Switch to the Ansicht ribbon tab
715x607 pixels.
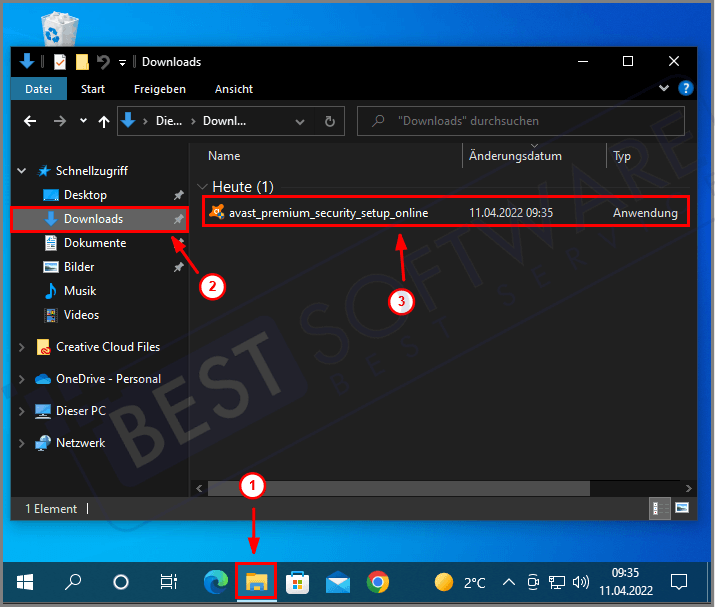pos(233,89)
